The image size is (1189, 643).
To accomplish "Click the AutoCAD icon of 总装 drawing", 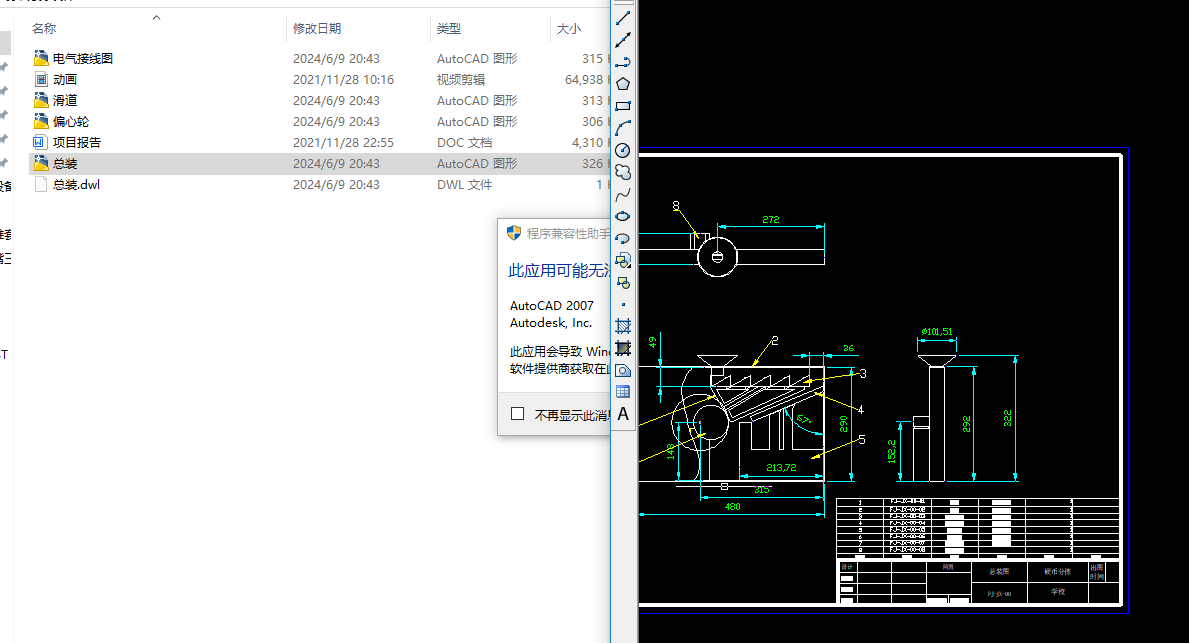I will 41,163.
